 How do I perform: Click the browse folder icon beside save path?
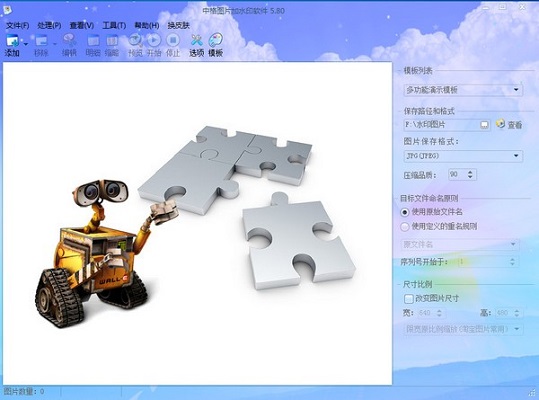coord(484,124)
